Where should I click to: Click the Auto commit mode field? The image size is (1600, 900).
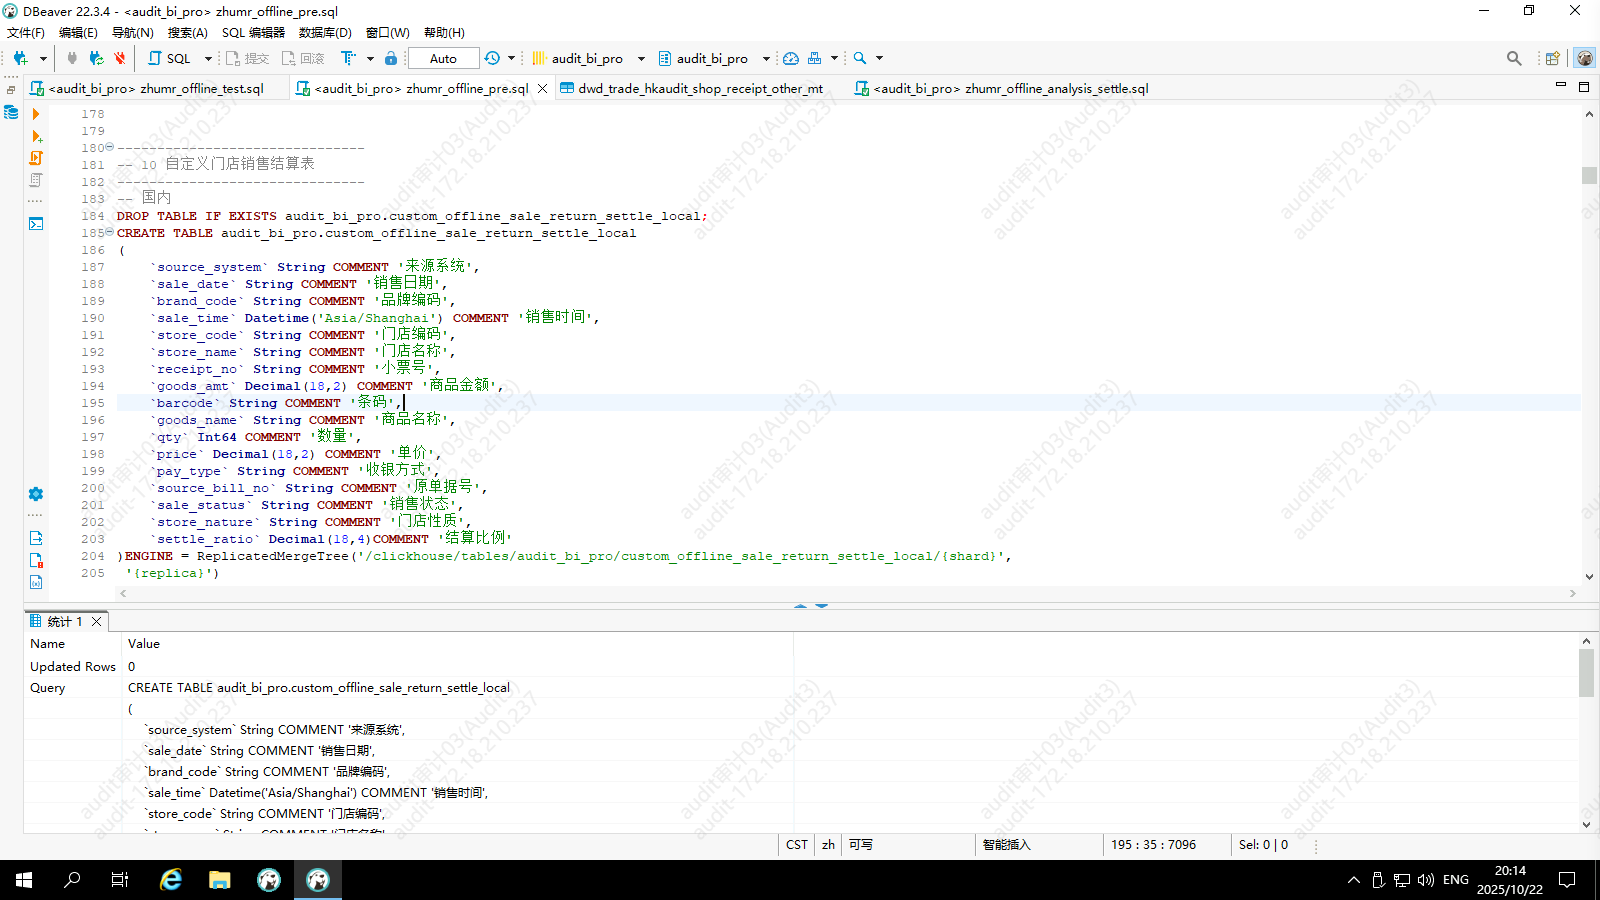tap(443, 58)
